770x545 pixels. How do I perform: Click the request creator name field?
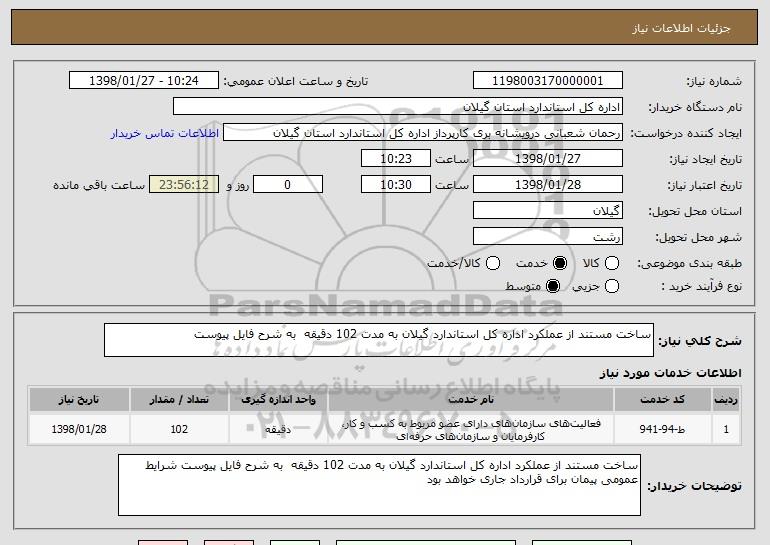point(423,133)
